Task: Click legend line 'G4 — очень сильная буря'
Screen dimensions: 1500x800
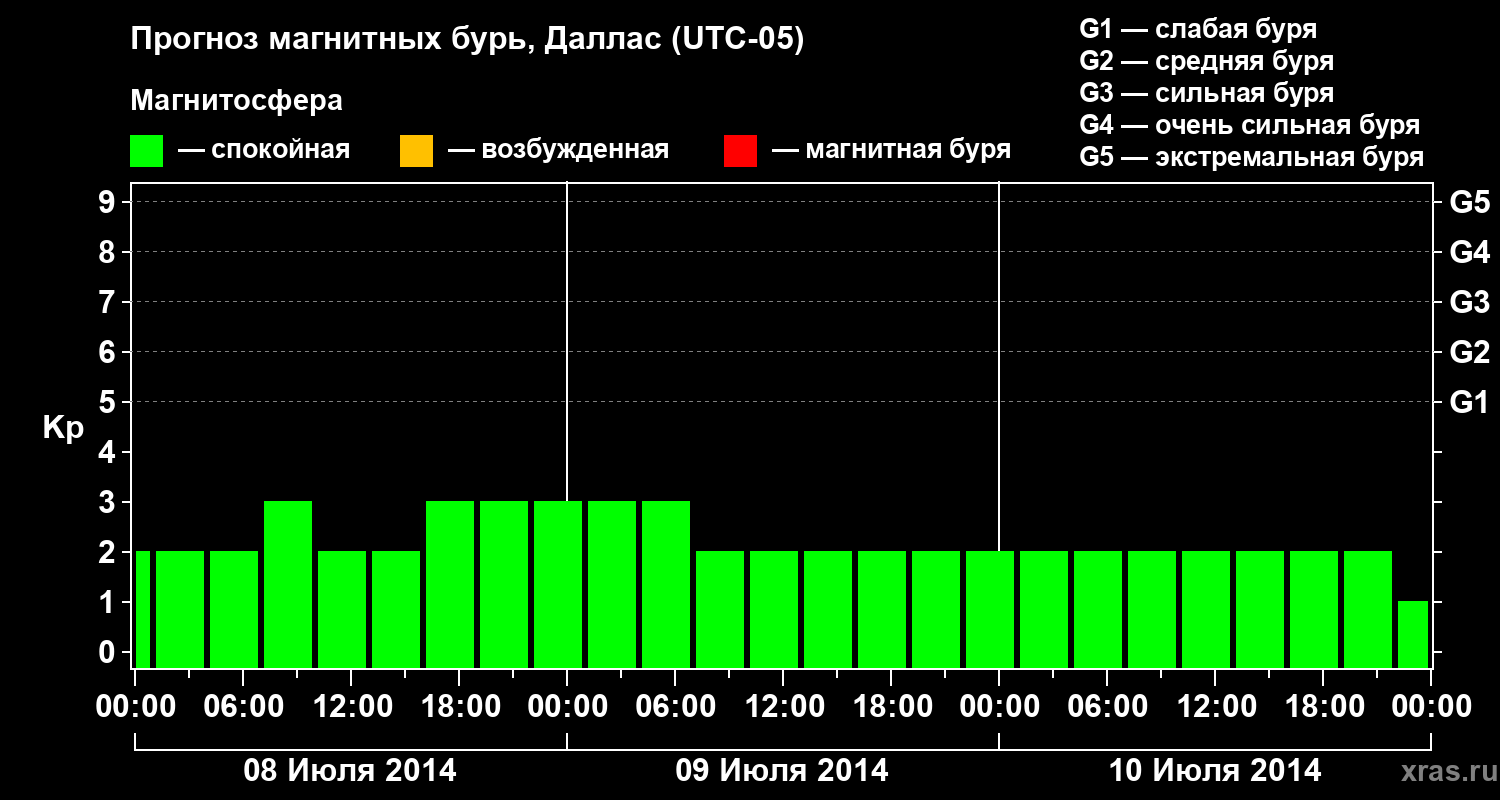Action: click(1250, 125)
